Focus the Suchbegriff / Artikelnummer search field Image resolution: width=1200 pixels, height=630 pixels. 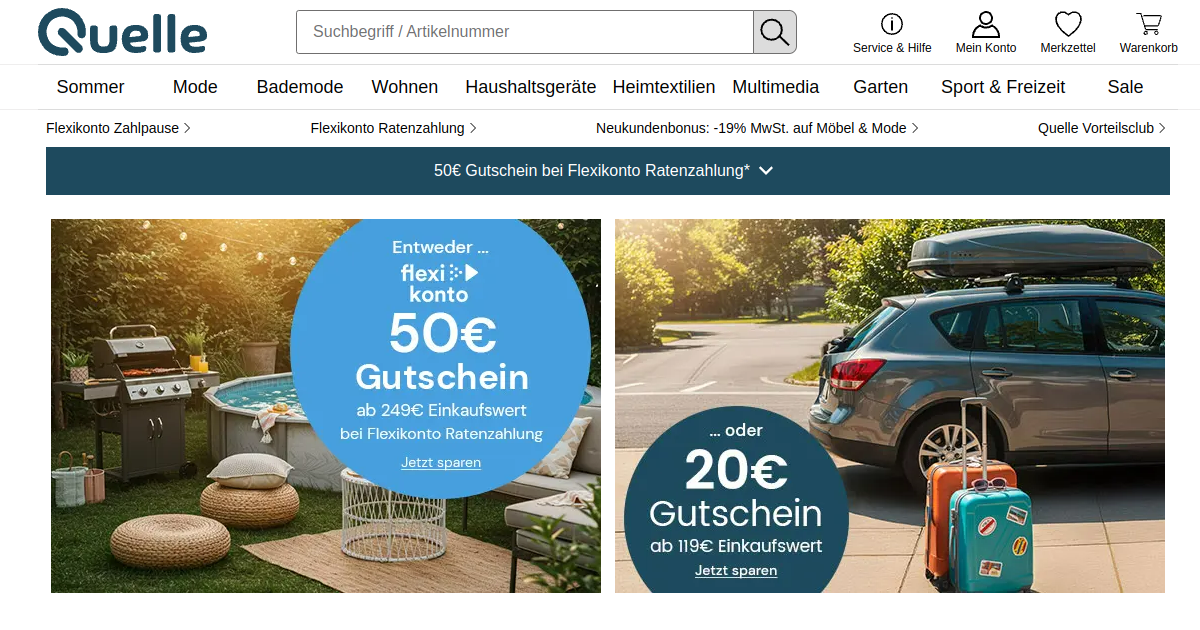(525, 32)
